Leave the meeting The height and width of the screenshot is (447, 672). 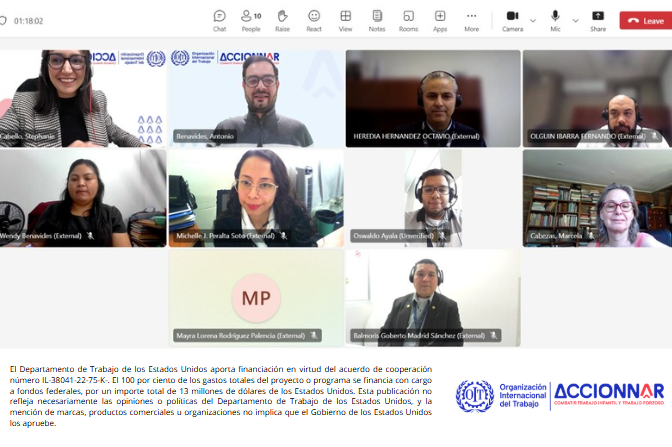click(646, 21)
